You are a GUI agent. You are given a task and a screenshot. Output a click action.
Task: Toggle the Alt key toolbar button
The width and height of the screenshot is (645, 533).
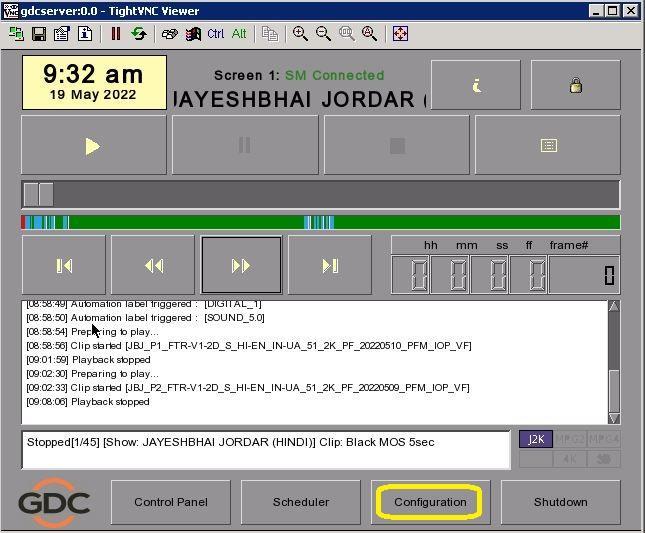239,34
